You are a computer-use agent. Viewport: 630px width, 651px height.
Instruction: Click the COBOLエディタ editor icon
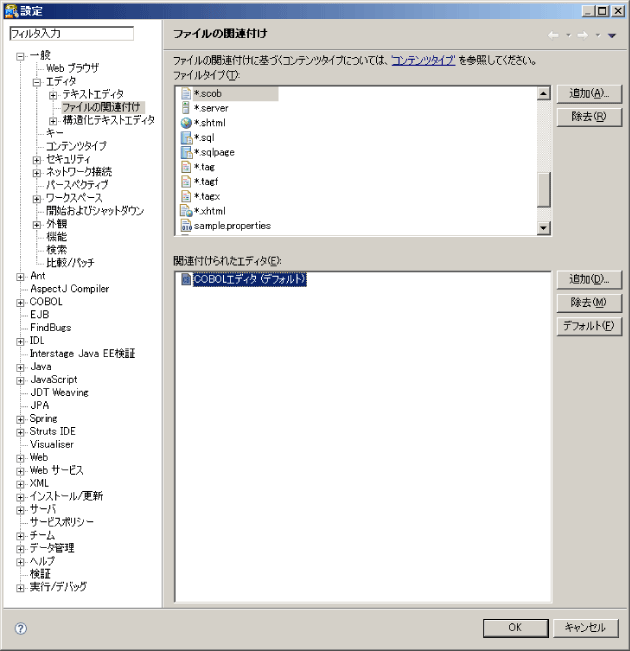(186, 279)
